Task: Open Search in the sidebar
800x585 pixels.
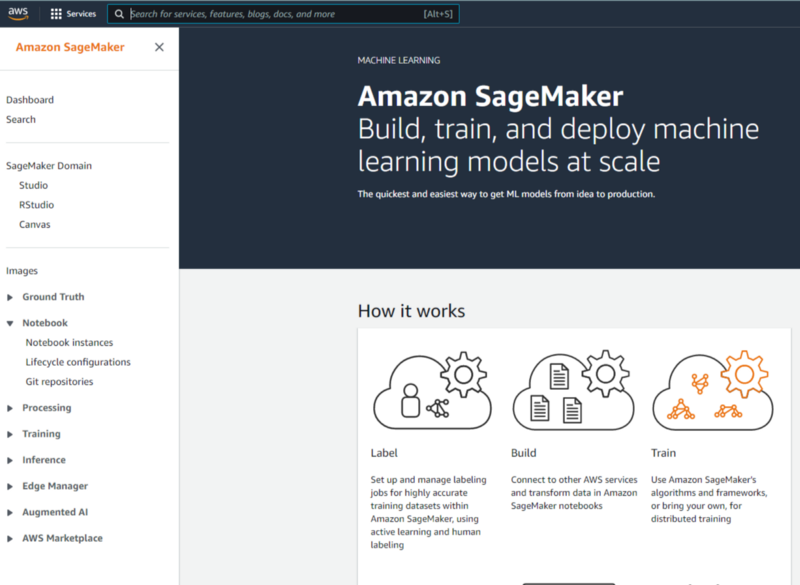Action: (x=21, y=119)
